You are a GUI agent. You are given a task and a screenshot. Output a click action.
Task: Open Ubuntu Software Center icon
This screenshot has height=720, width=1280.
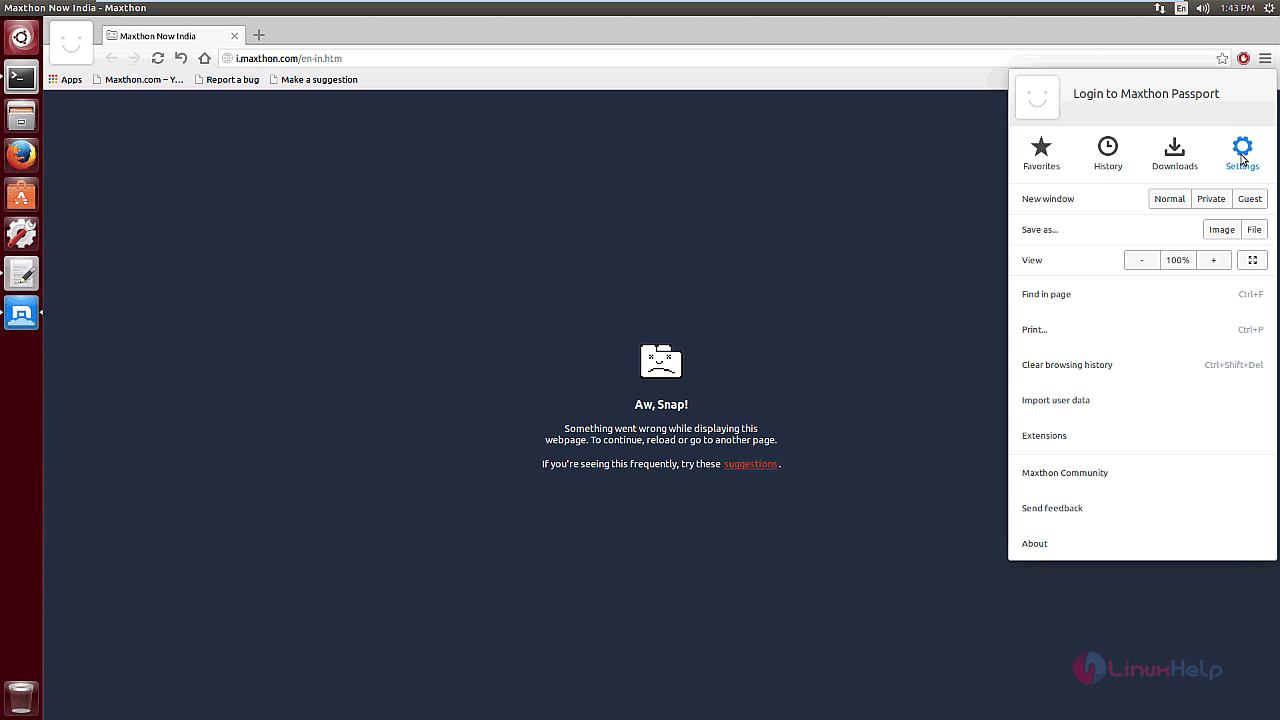click(x=21, y=195)
